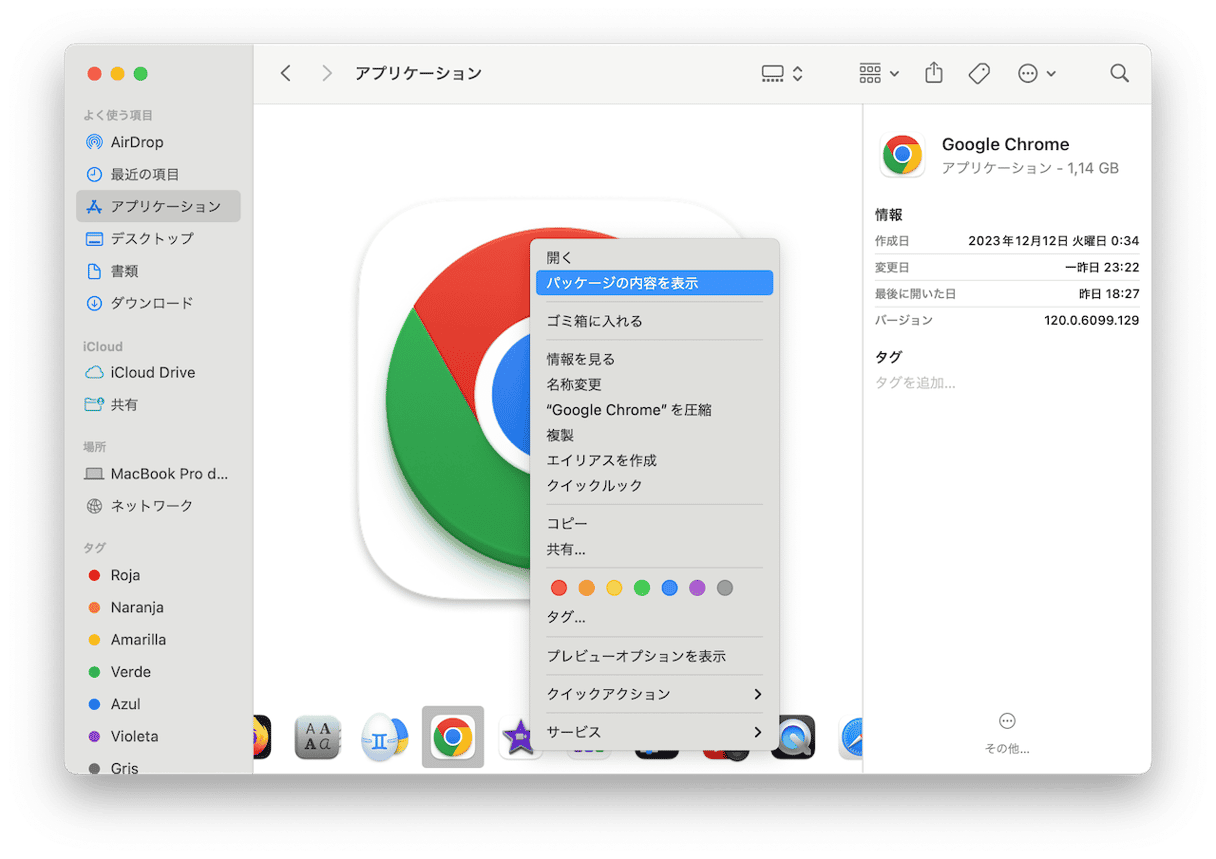
Task: Open AirDrop in the sidebar
Action: (136, 142)
